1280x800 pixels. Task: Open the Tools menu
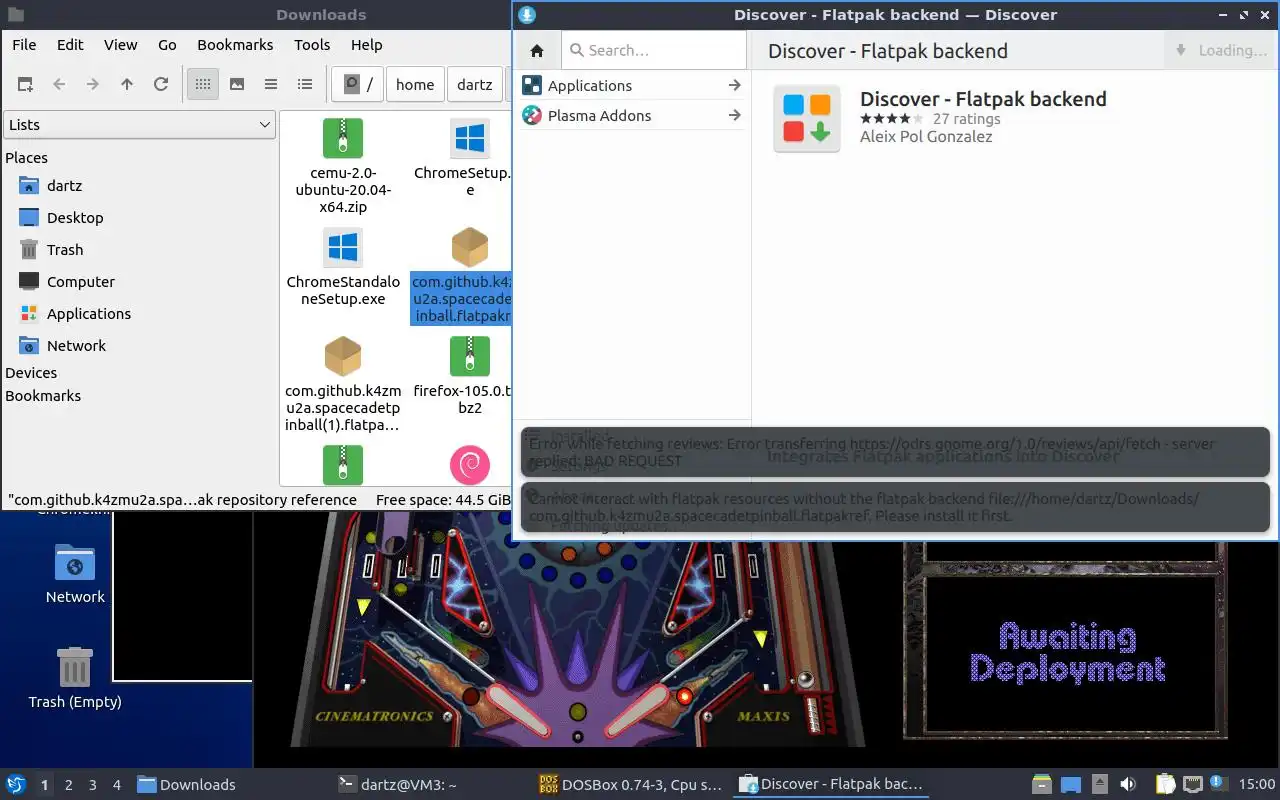(312, 44)
